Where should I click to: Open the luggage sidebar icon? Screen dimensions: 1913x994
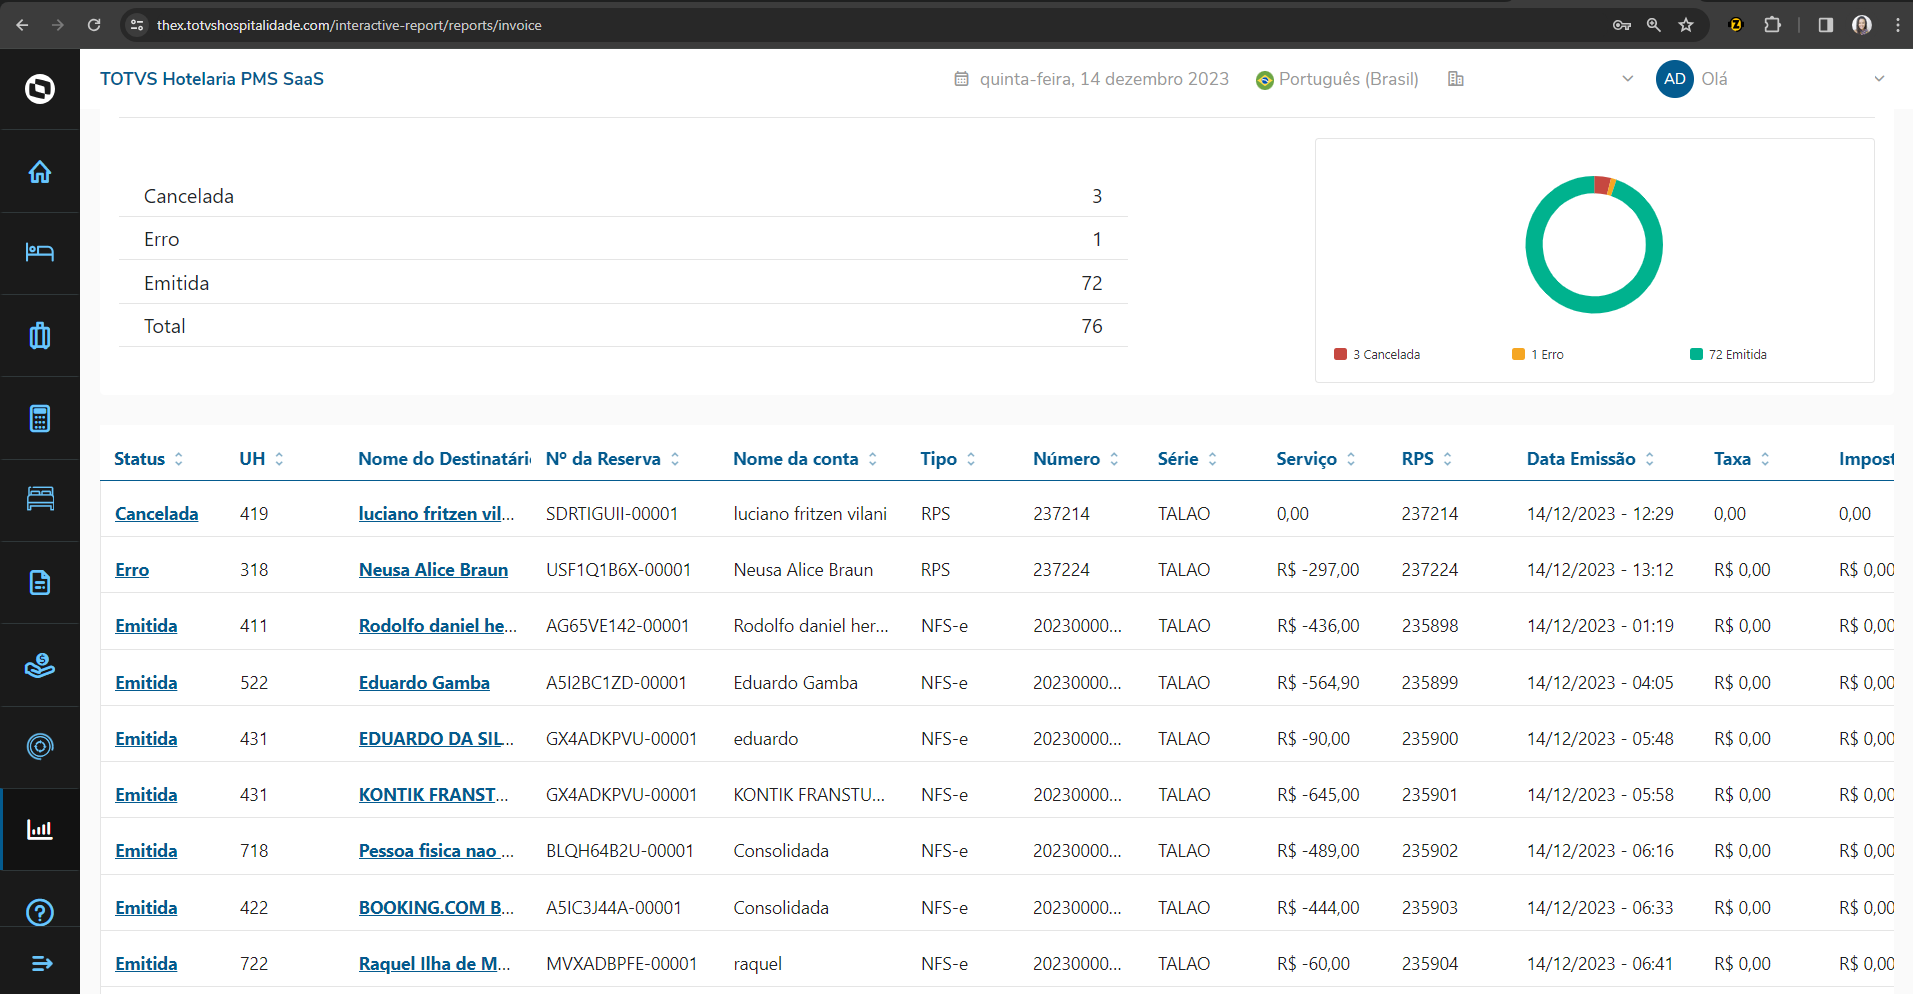pos(40,335)
